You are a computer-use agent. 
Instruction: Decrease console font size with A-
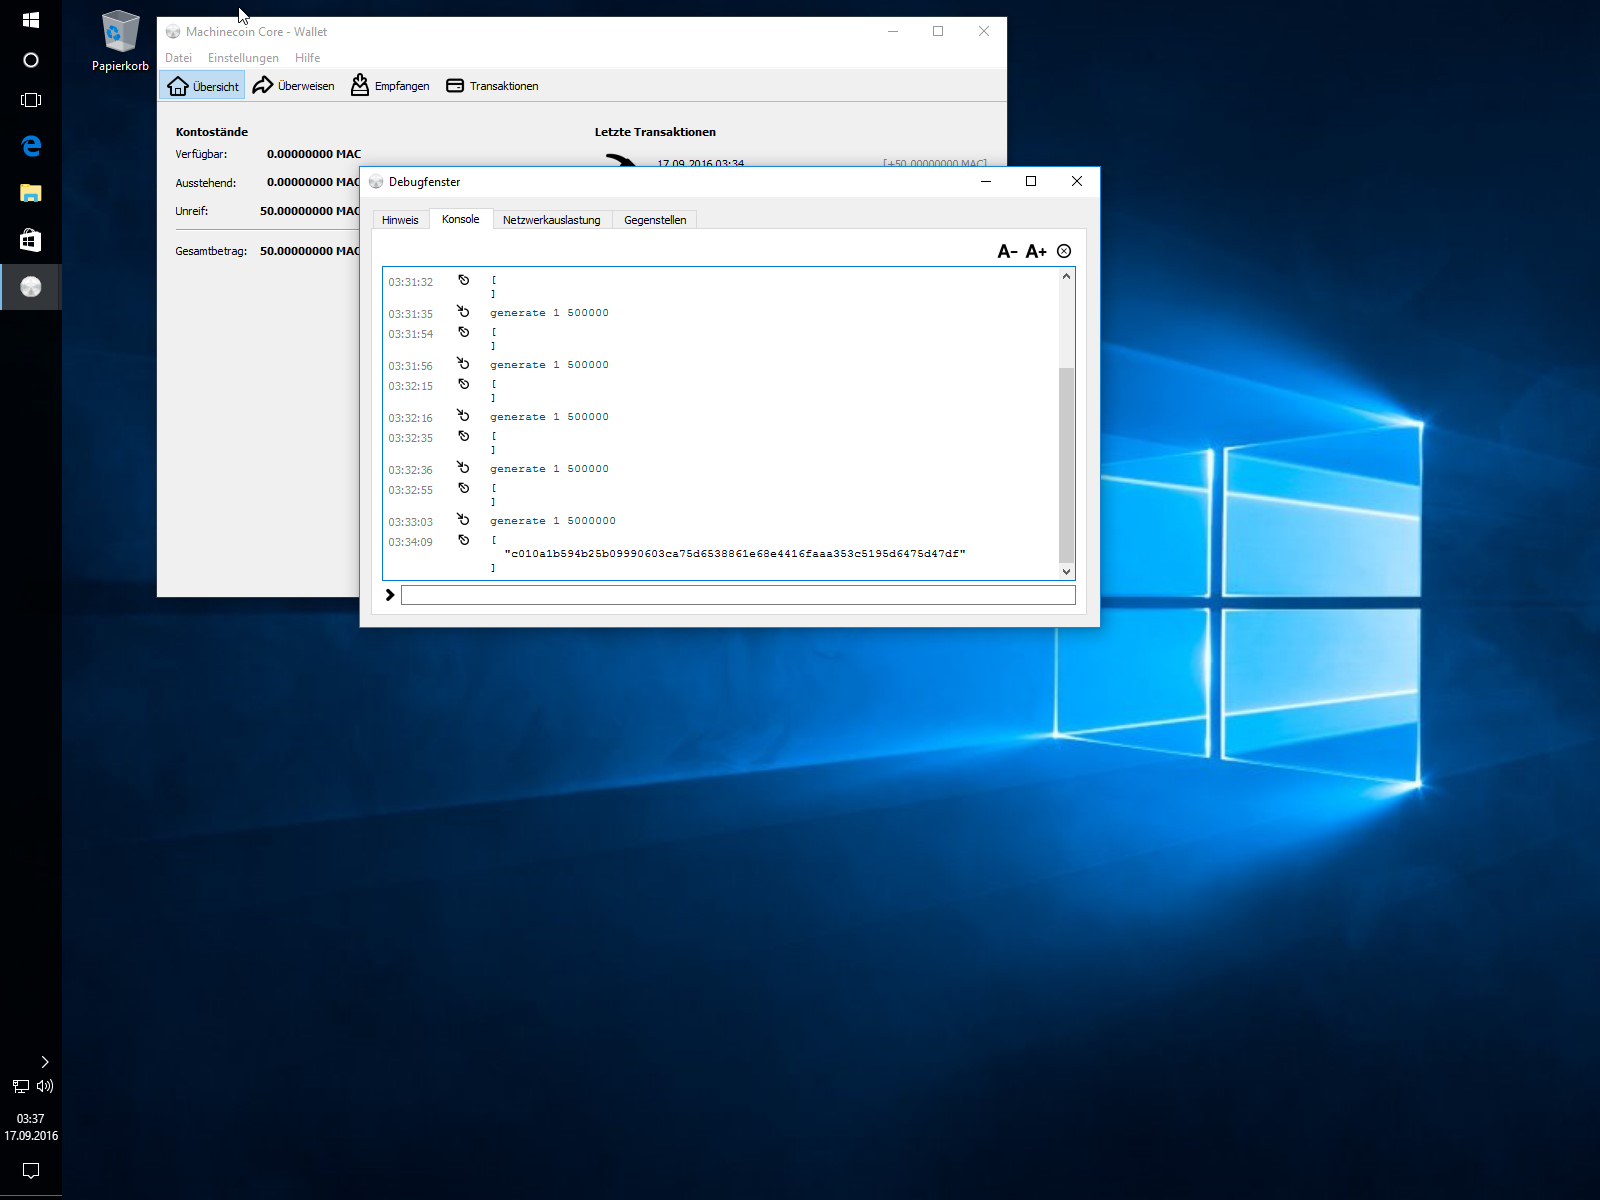pyautogui.click(x=1007, y=252)
